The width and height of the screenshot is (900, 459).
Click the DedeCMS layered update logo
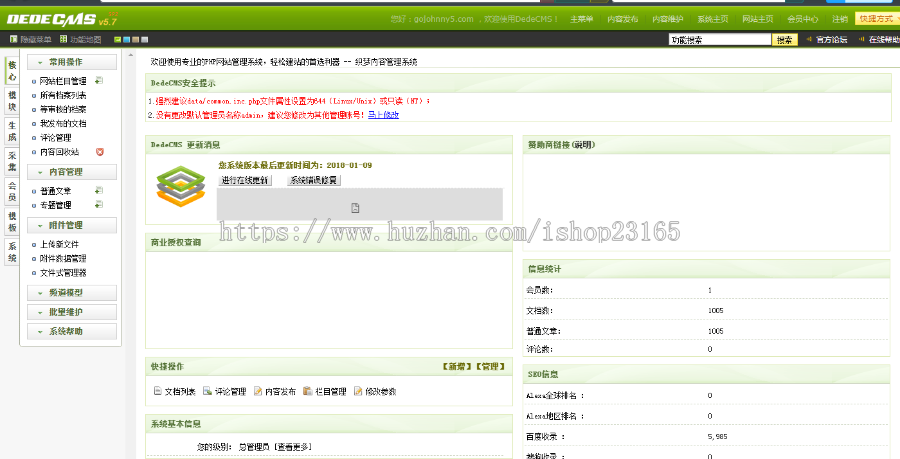(x=181, y=186)
